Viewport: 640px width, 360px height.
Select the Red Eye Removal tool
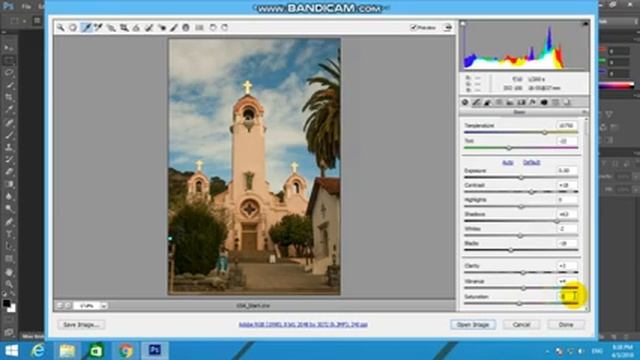tap(162, 27)
